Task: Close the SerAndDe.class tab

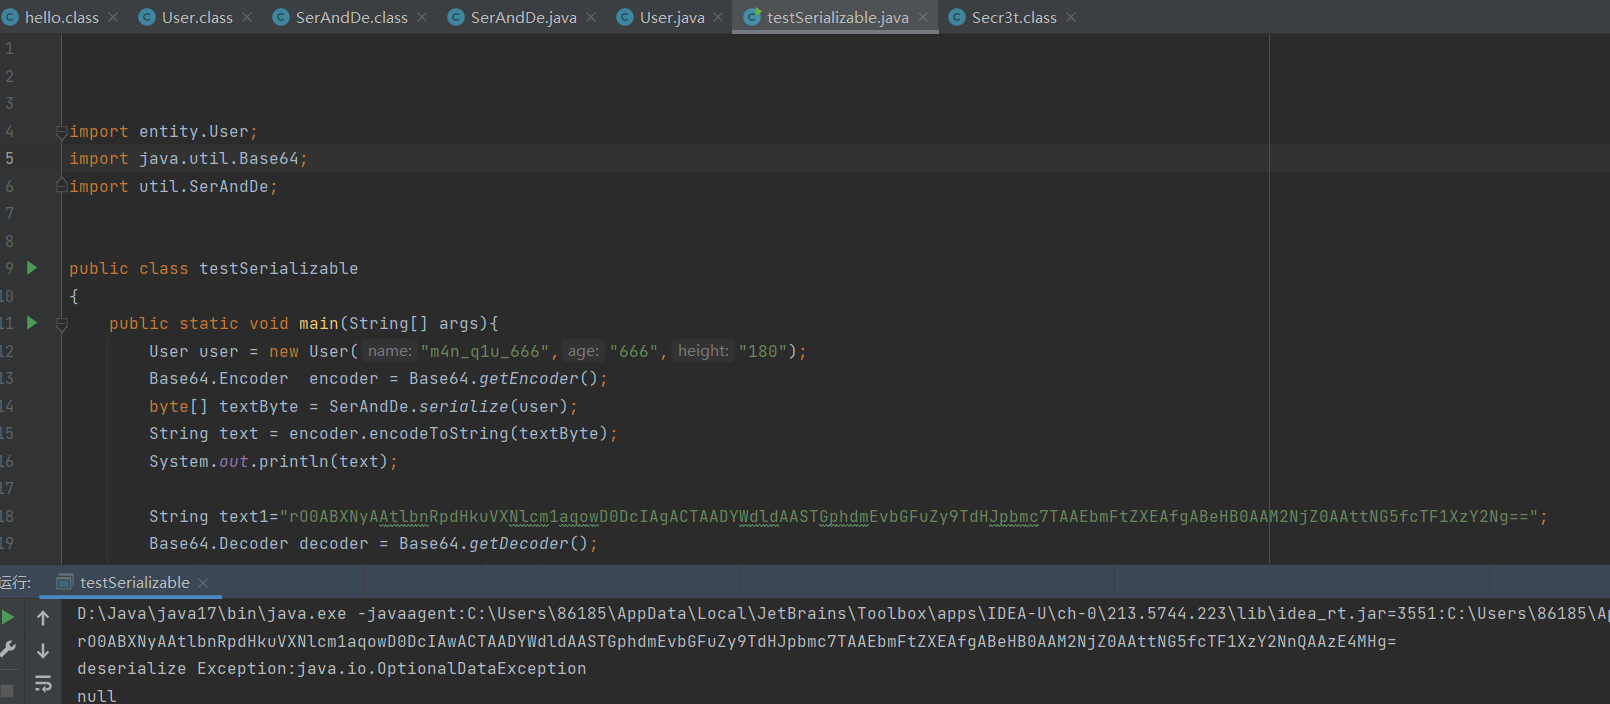Action: 422,17
